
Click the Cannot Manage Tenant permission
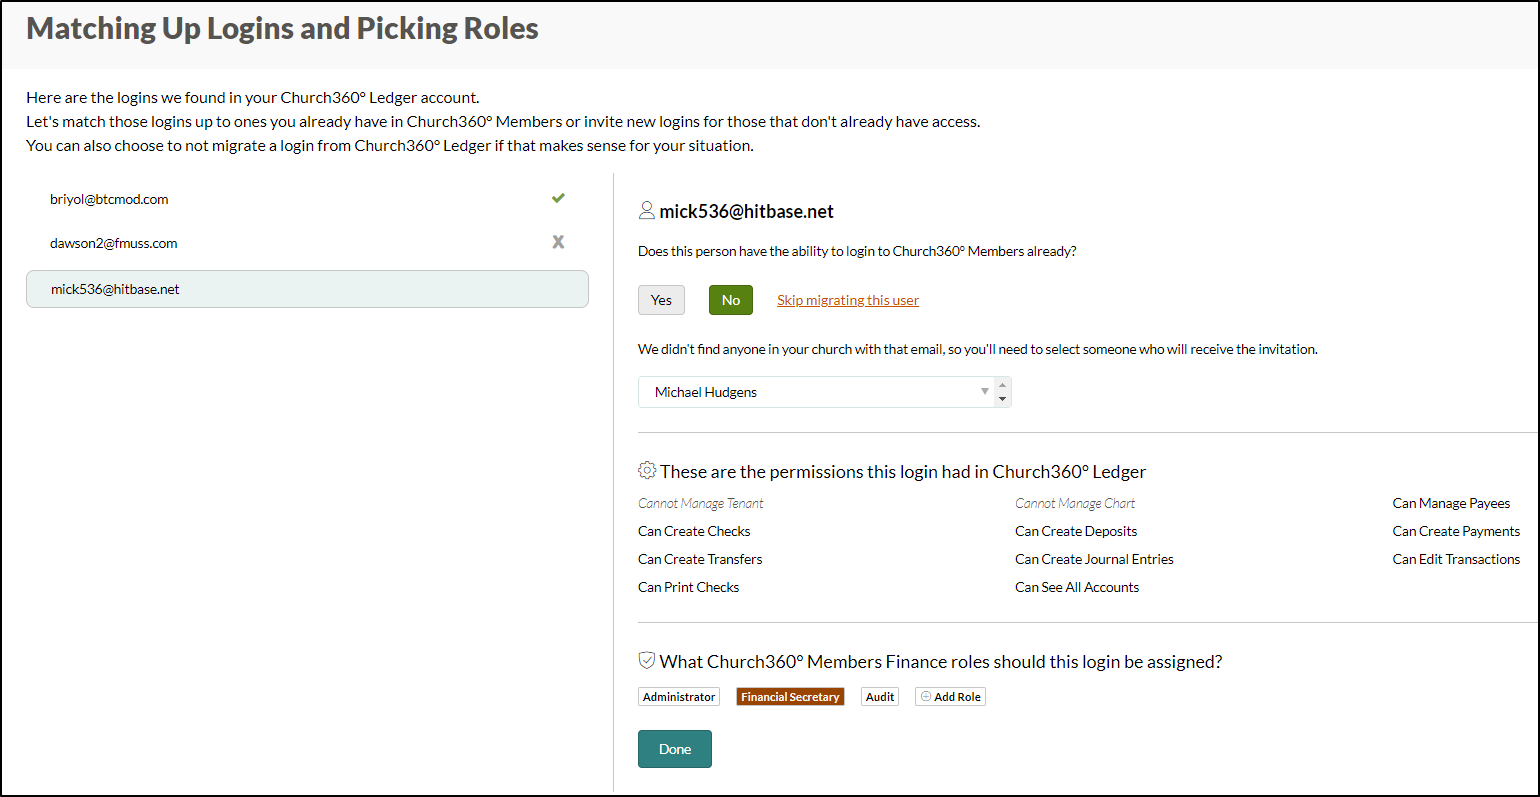701,503
